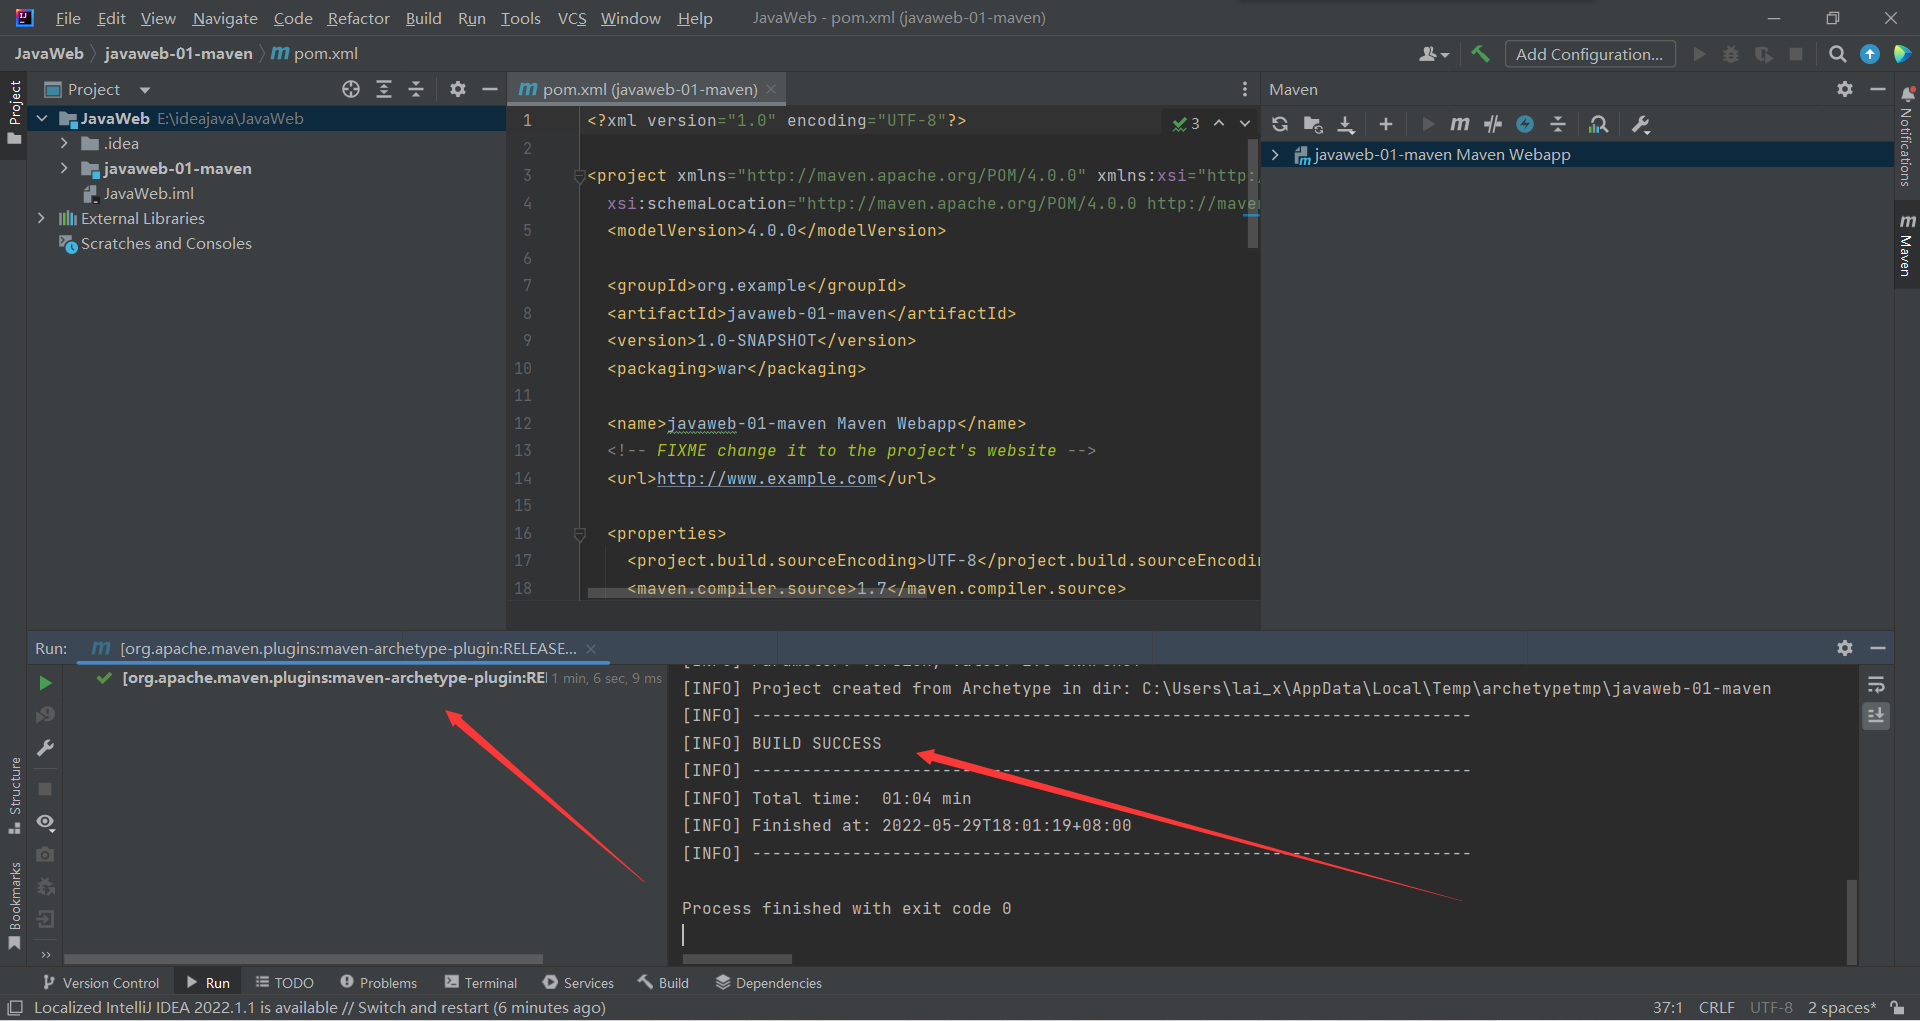This screenshot has height=1021, width=1920.
Task: Open run configuration wrench in Run panel
Action: tap(45, 748)
